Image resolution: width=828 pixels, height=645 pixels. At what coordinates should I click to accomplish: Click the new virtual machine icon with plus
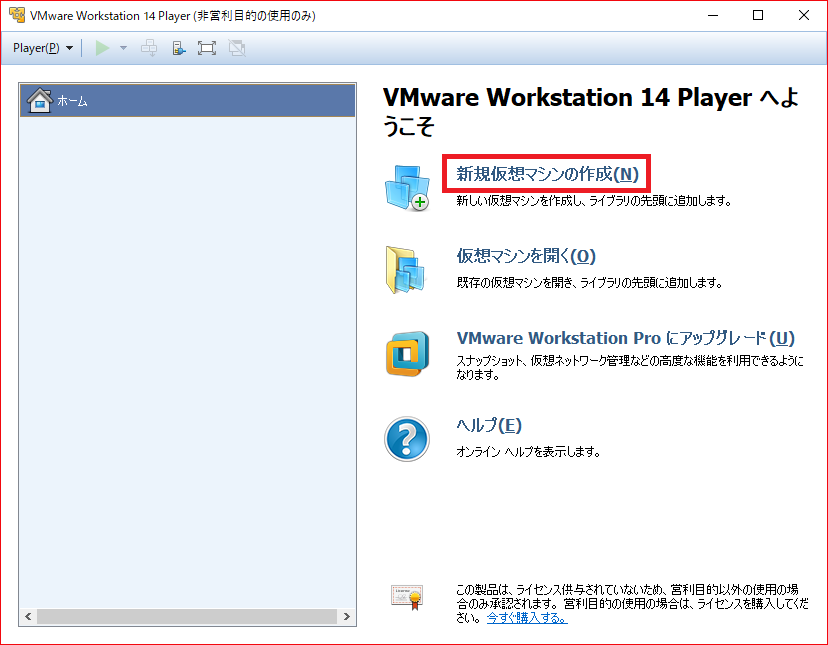(407, 188)
